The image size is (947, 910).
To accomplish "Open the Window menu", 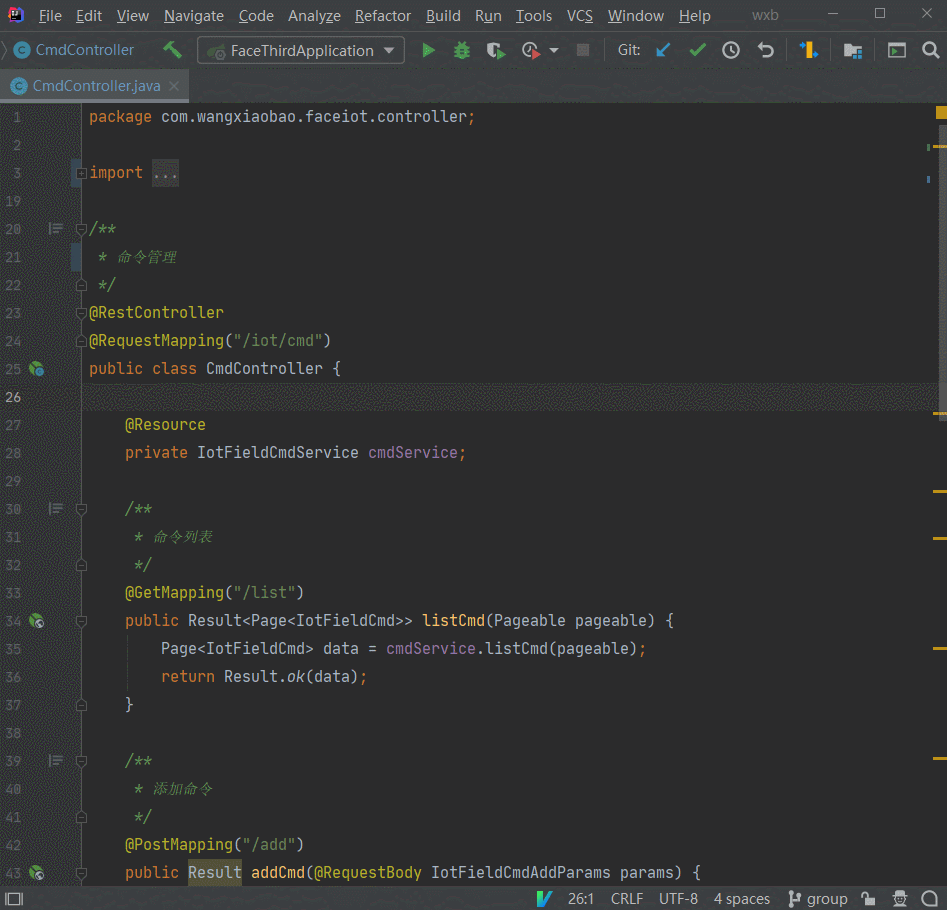I will pyautogui.click(x=635, y=16).
